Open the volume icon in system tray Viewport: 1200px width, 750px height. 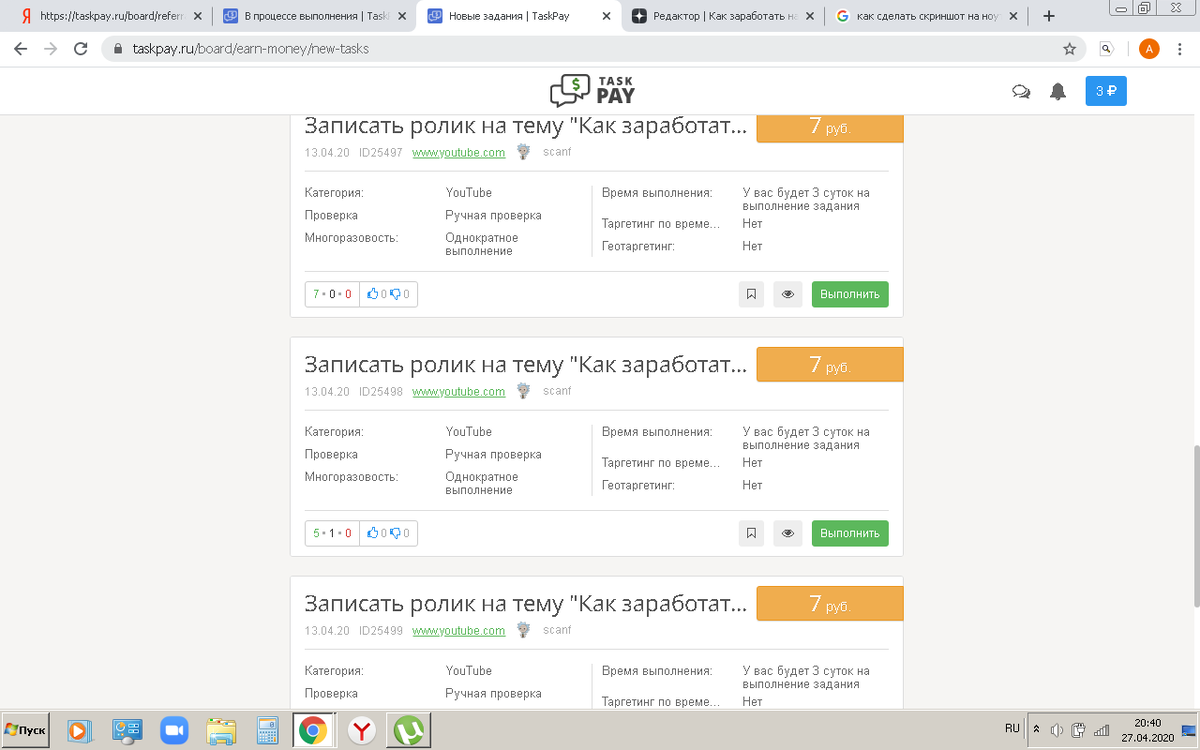pos(1056,729)
